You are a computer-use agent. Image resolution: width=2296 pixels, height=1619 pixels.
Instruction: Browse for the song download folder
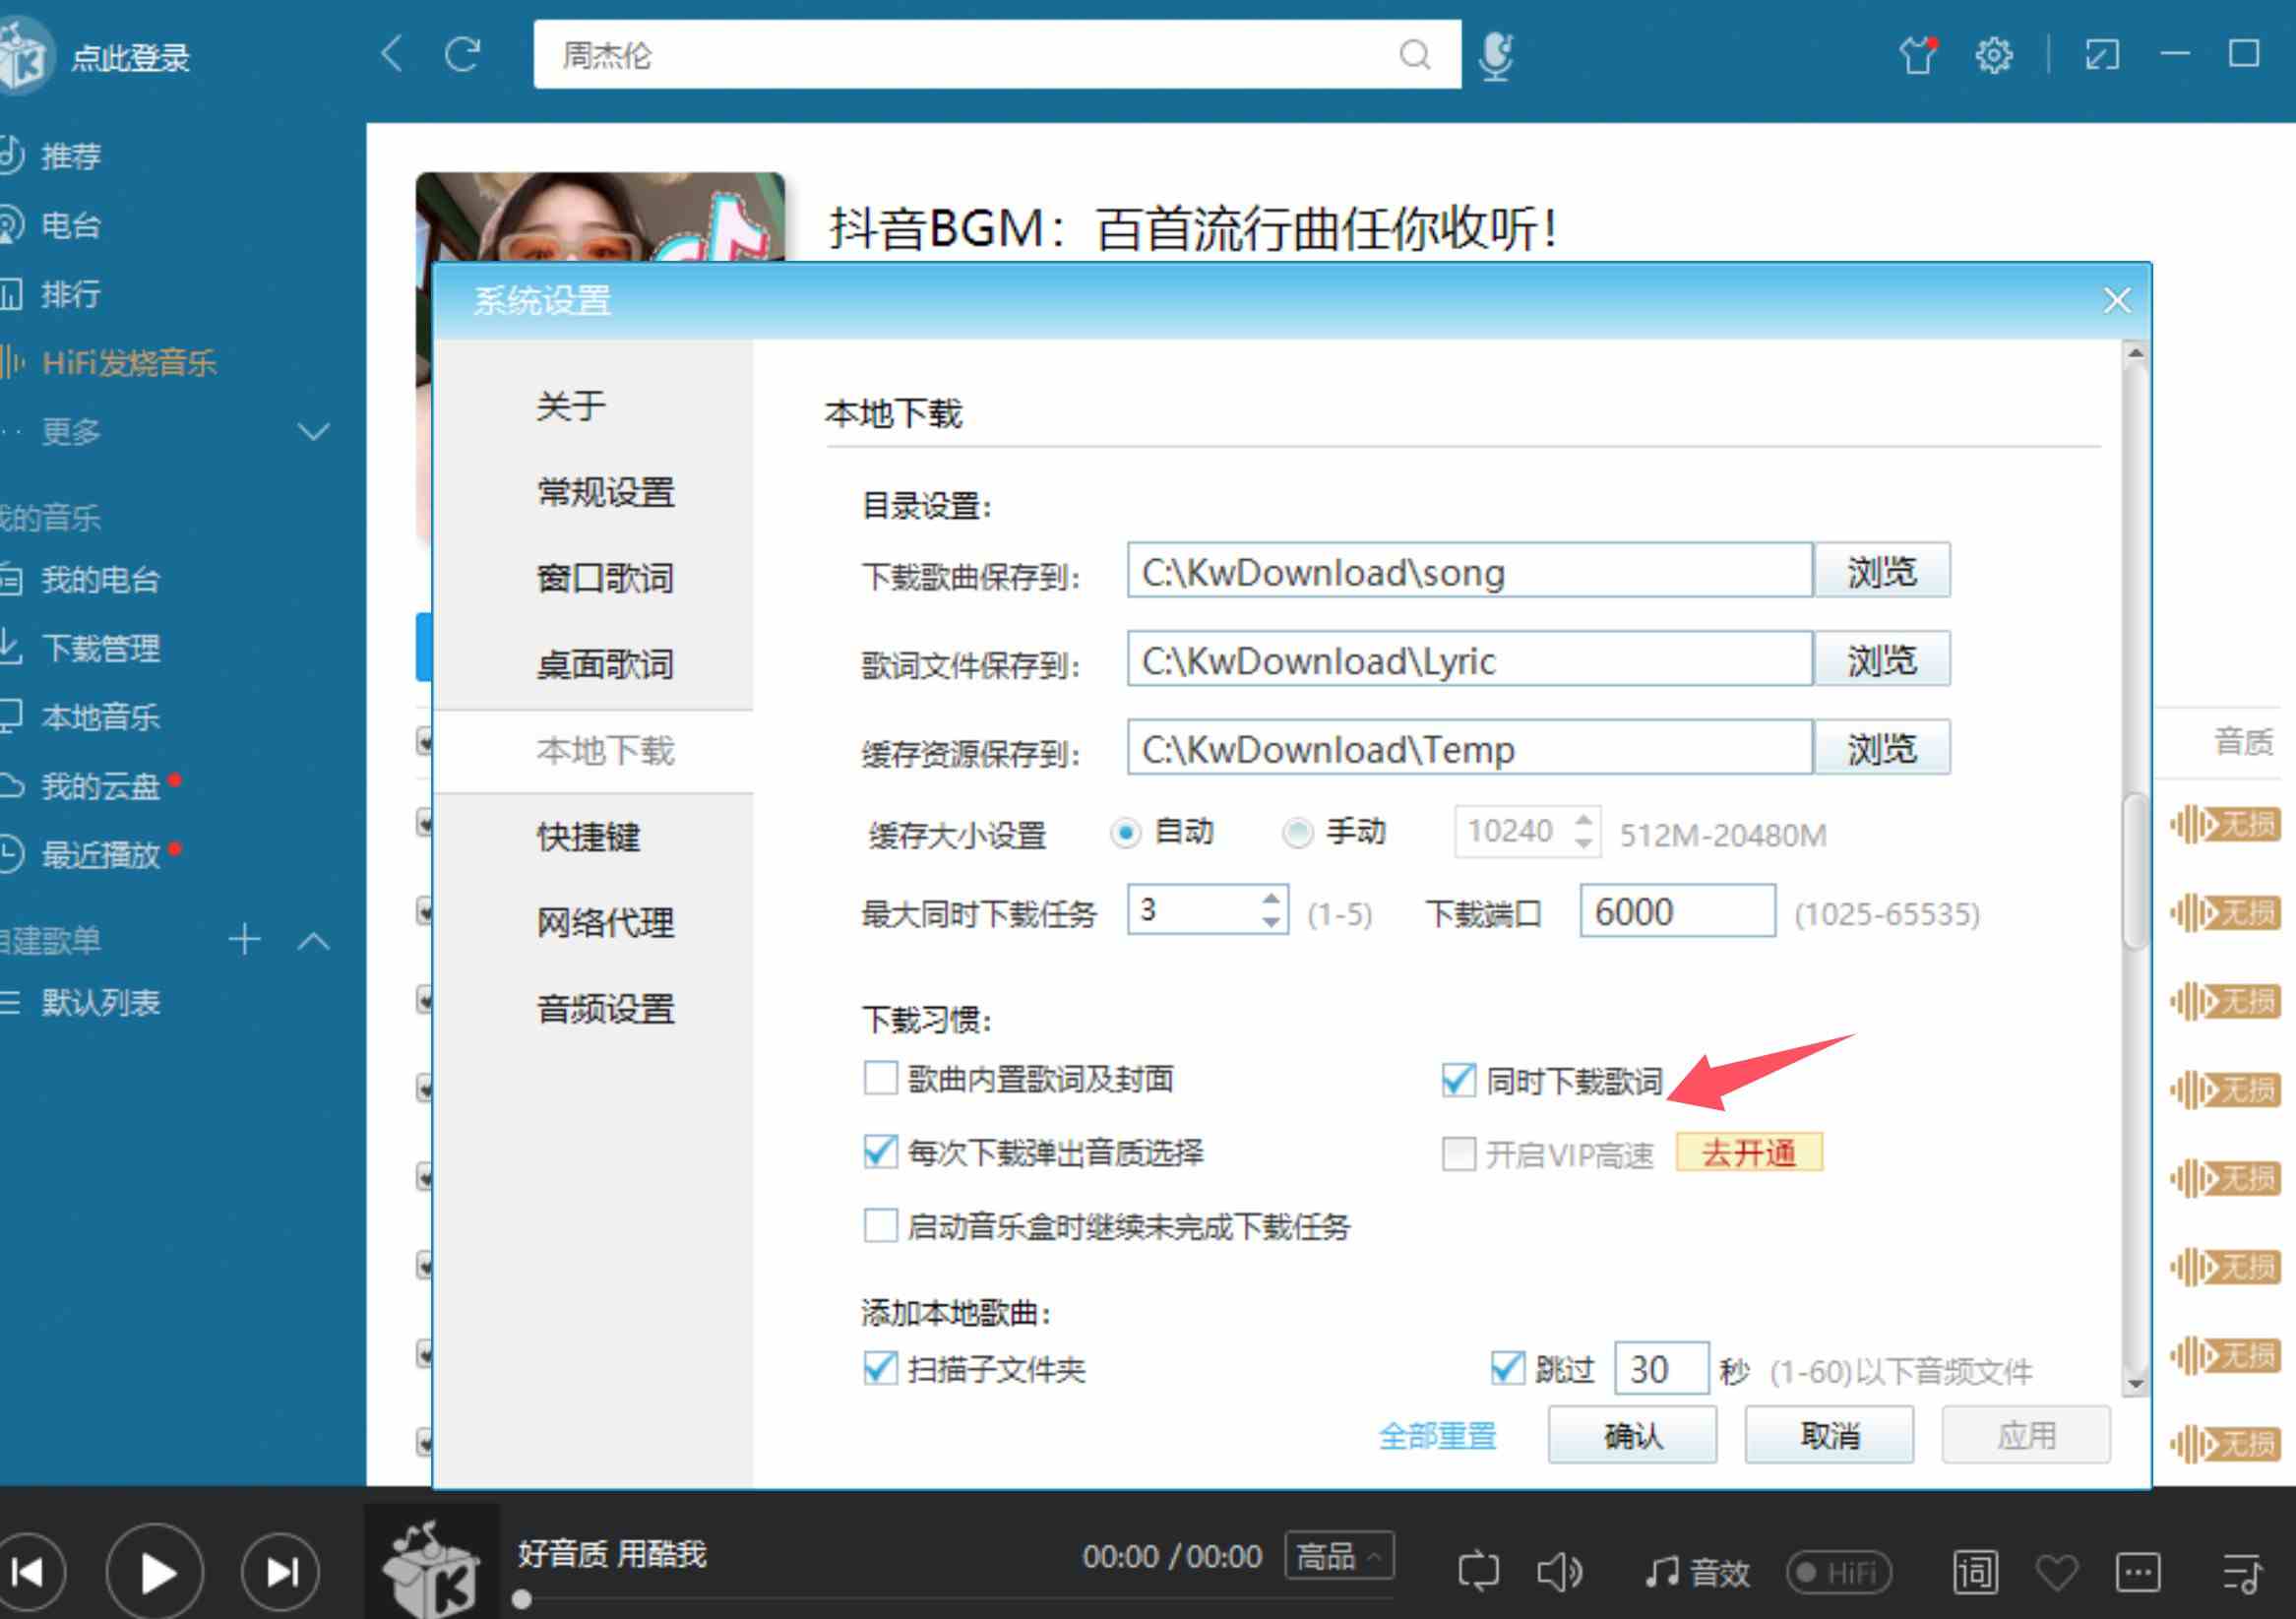[x=1882, y=570]
